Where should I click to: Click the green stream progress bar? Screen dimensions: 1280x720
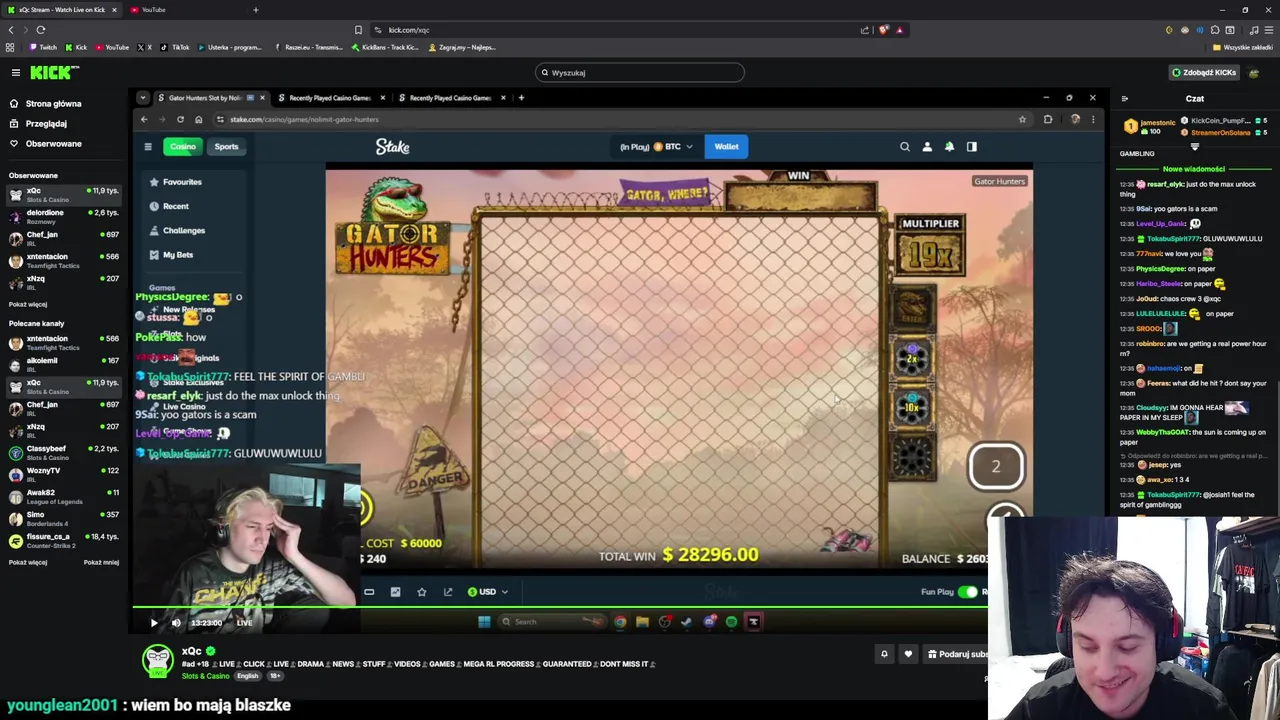click(x=560, y=607)
